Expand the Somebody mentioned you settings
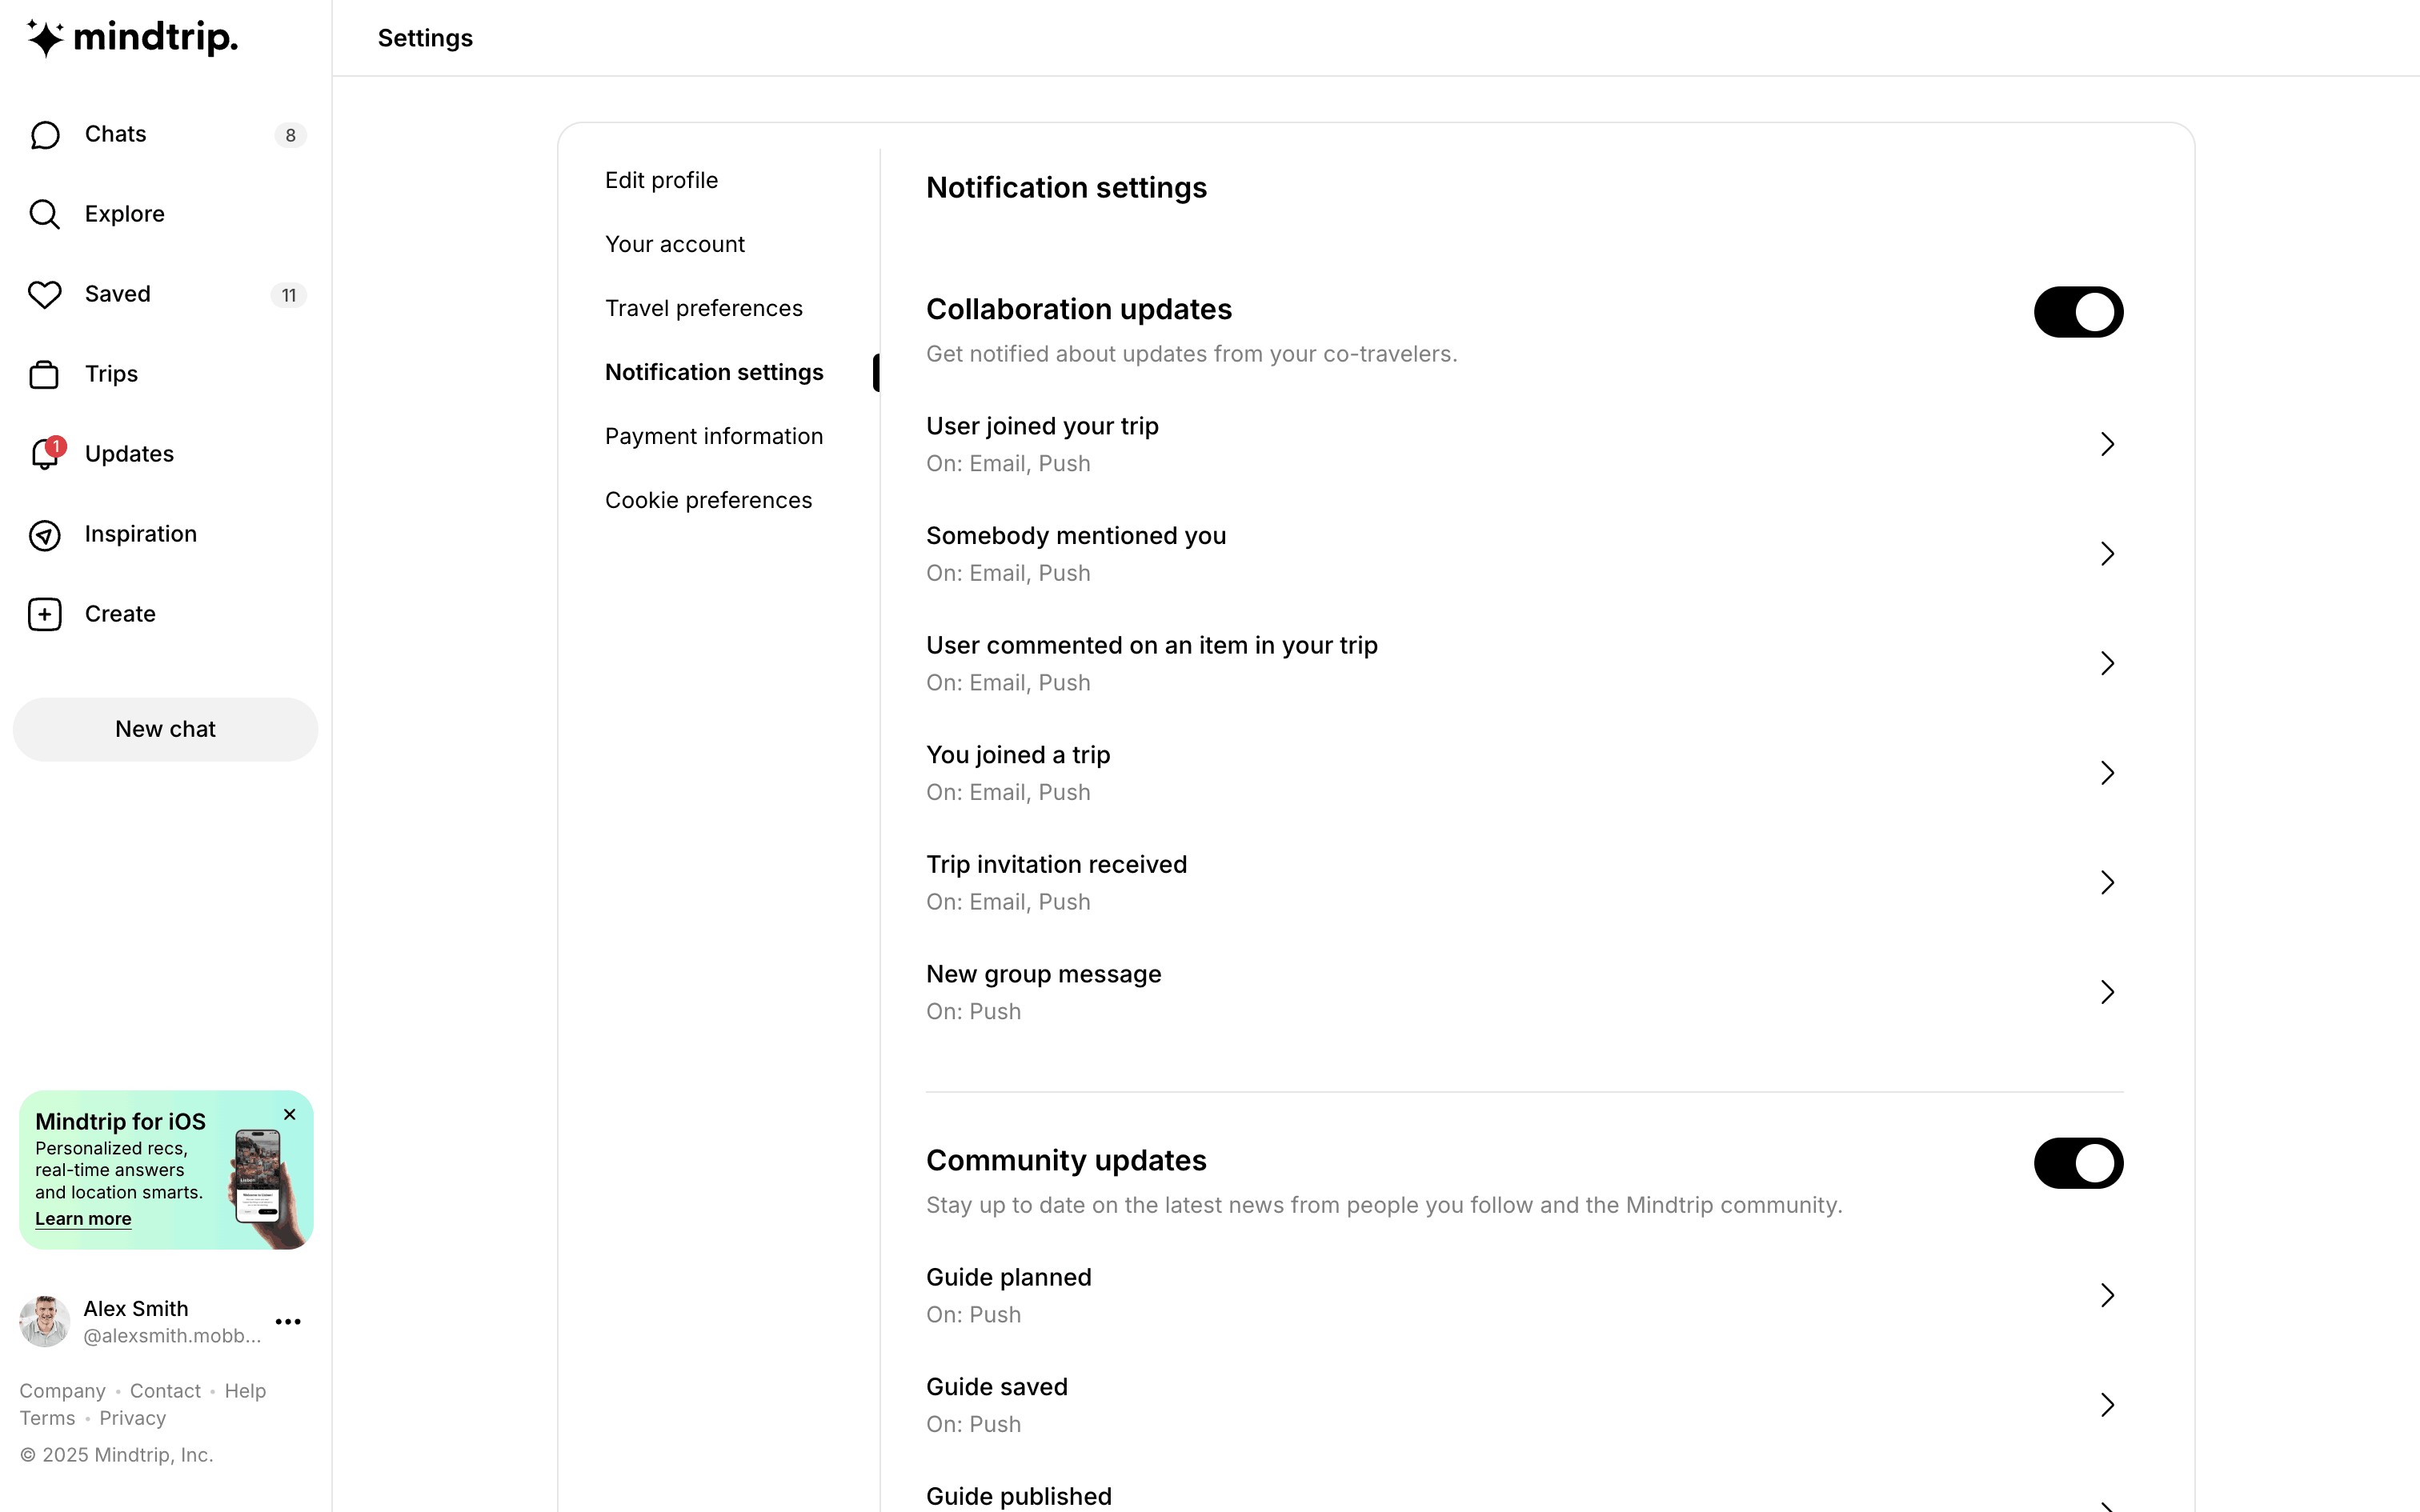 (x=2107, y=554)
